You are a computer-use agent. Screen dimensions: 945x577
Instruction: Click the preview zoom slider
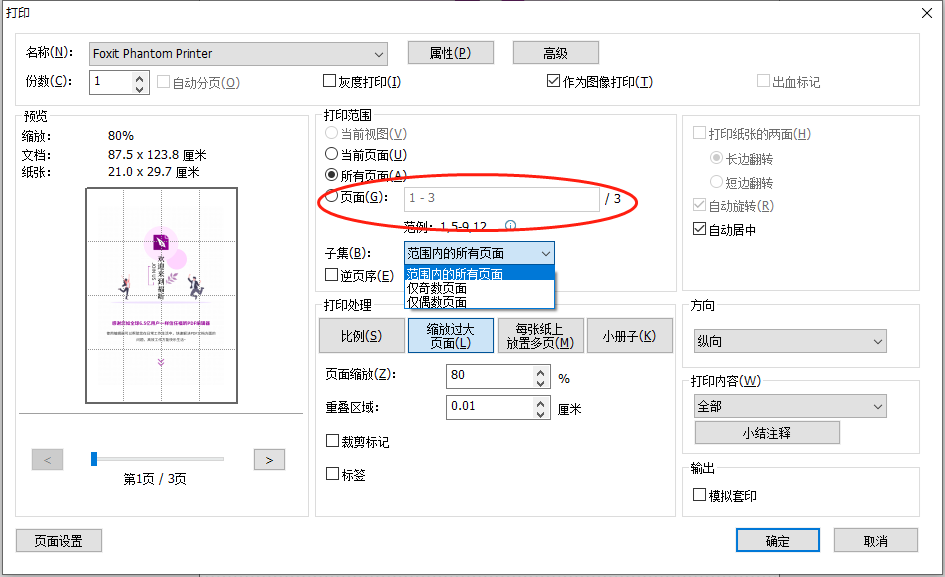click(93, 459)
